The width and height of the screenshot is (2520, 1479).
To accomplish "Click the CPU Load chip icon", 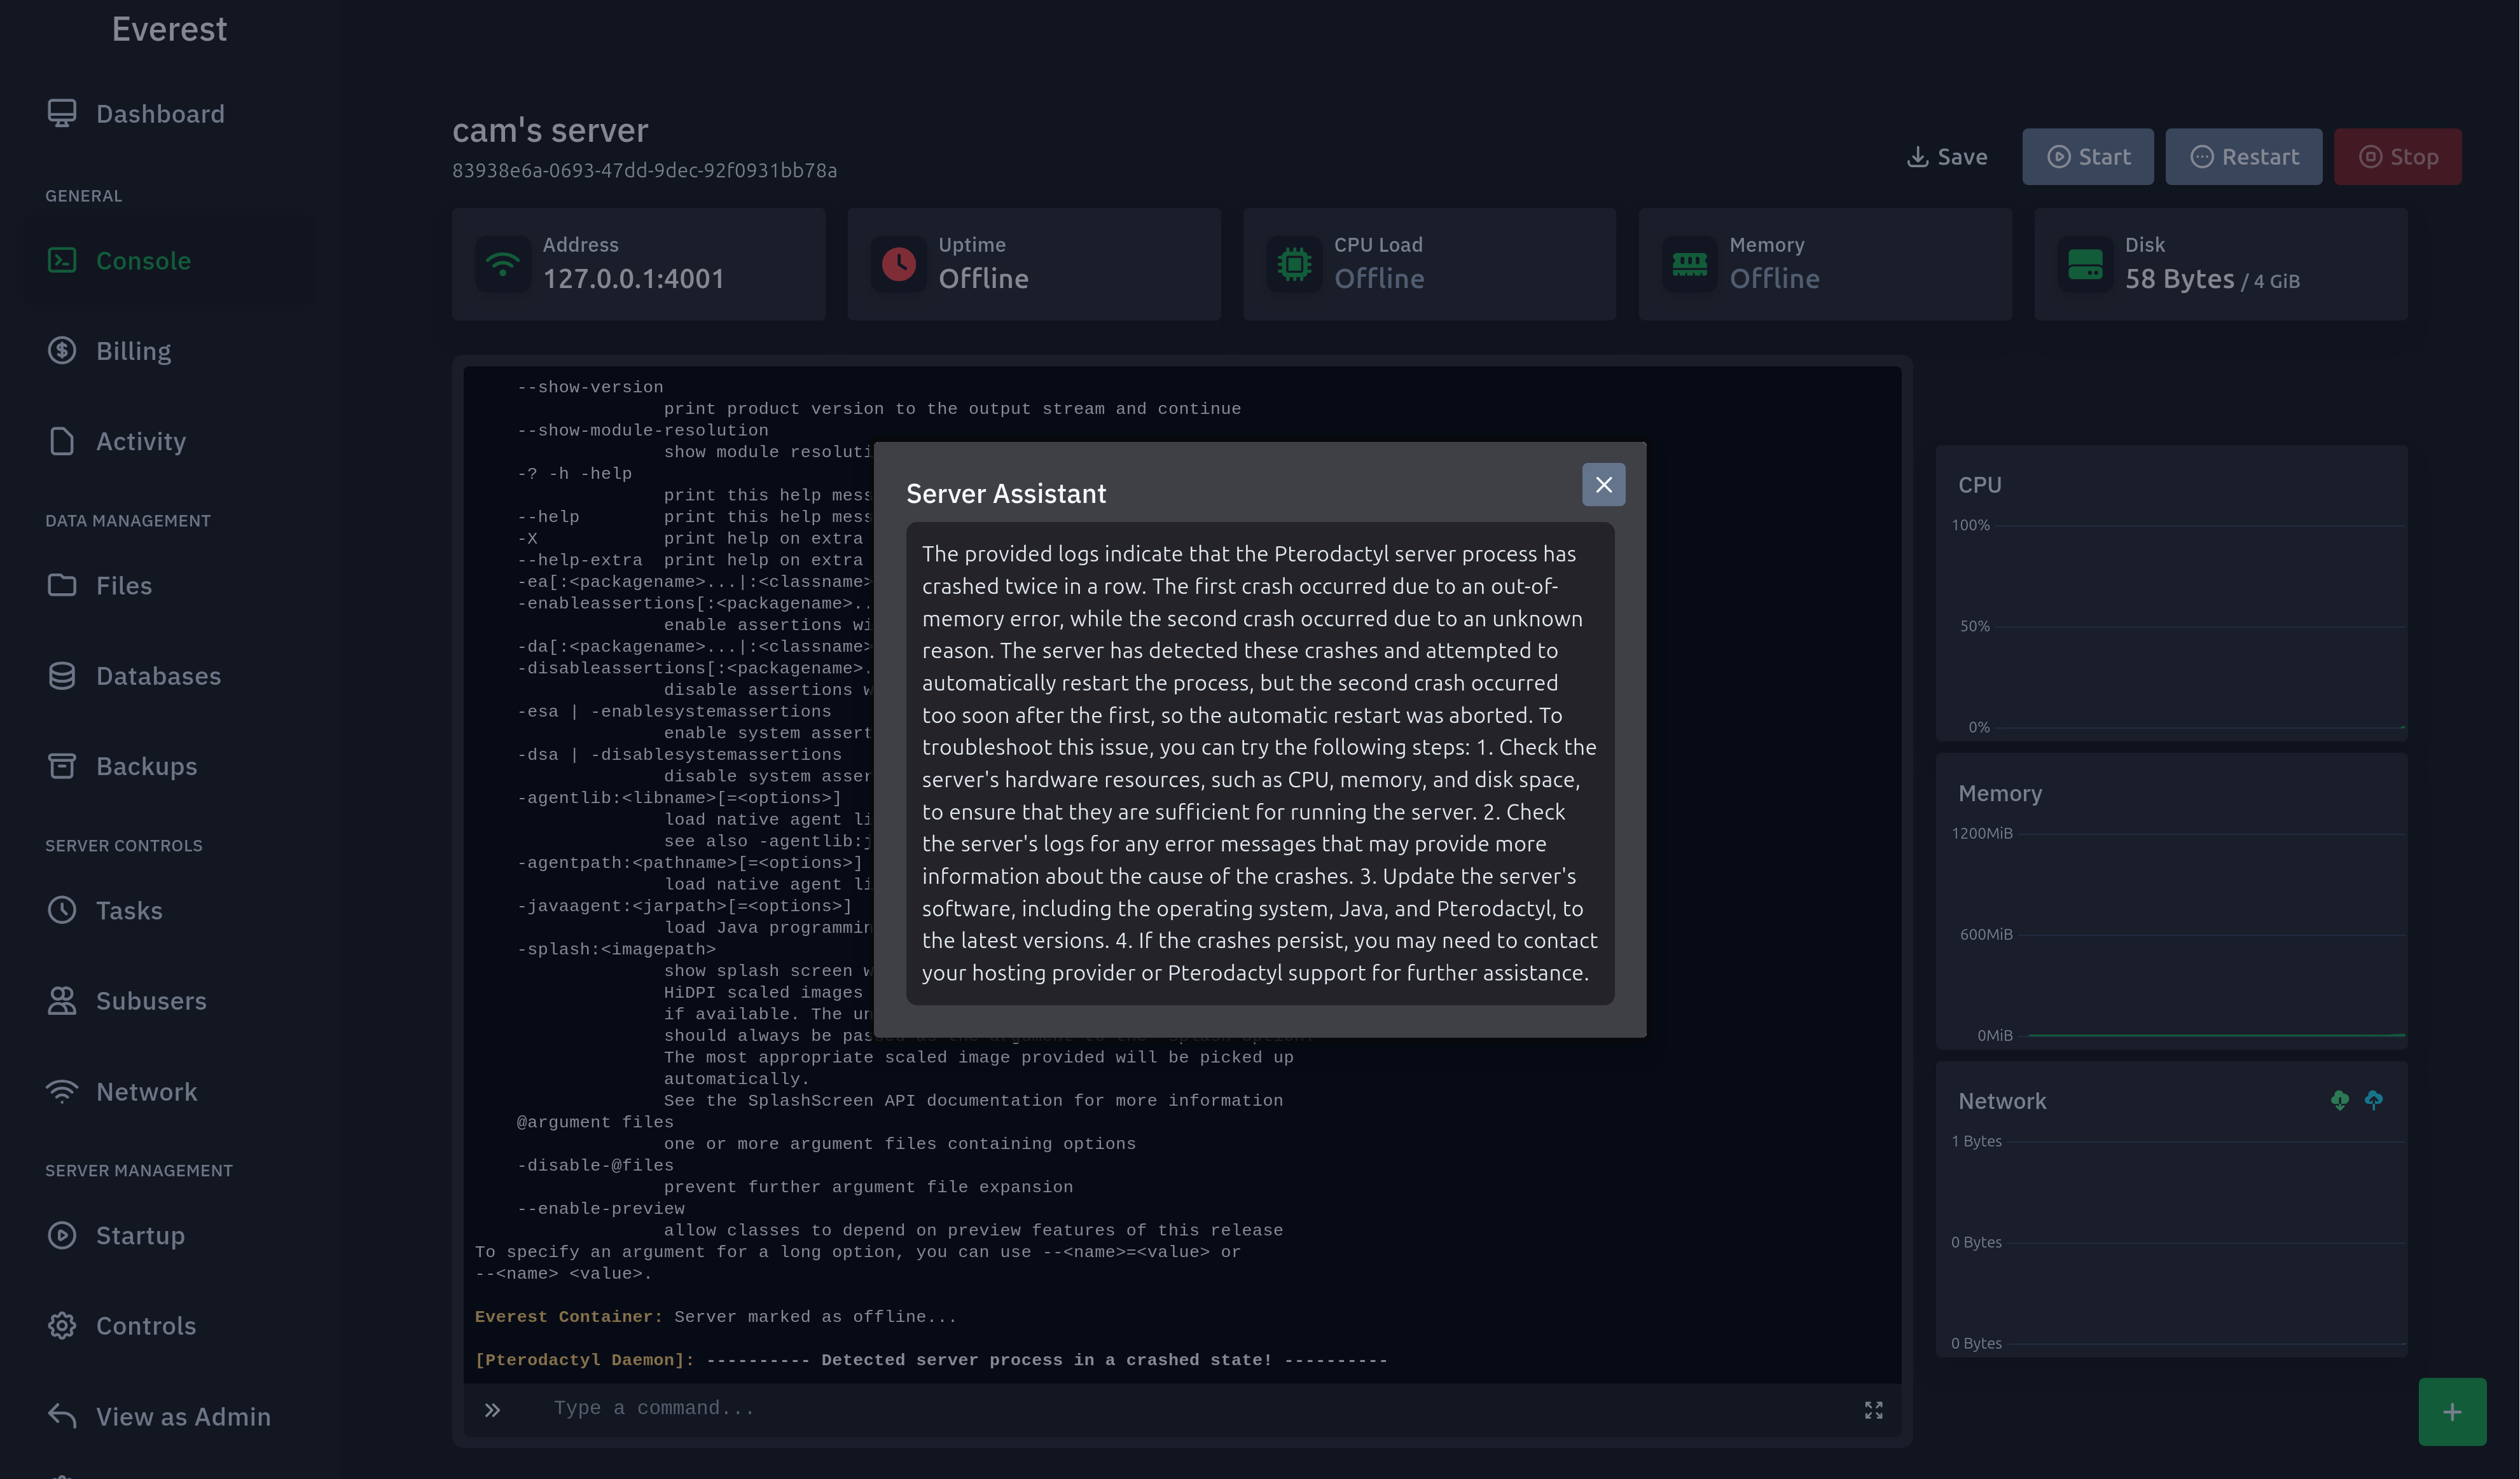I will [1294, 264].
